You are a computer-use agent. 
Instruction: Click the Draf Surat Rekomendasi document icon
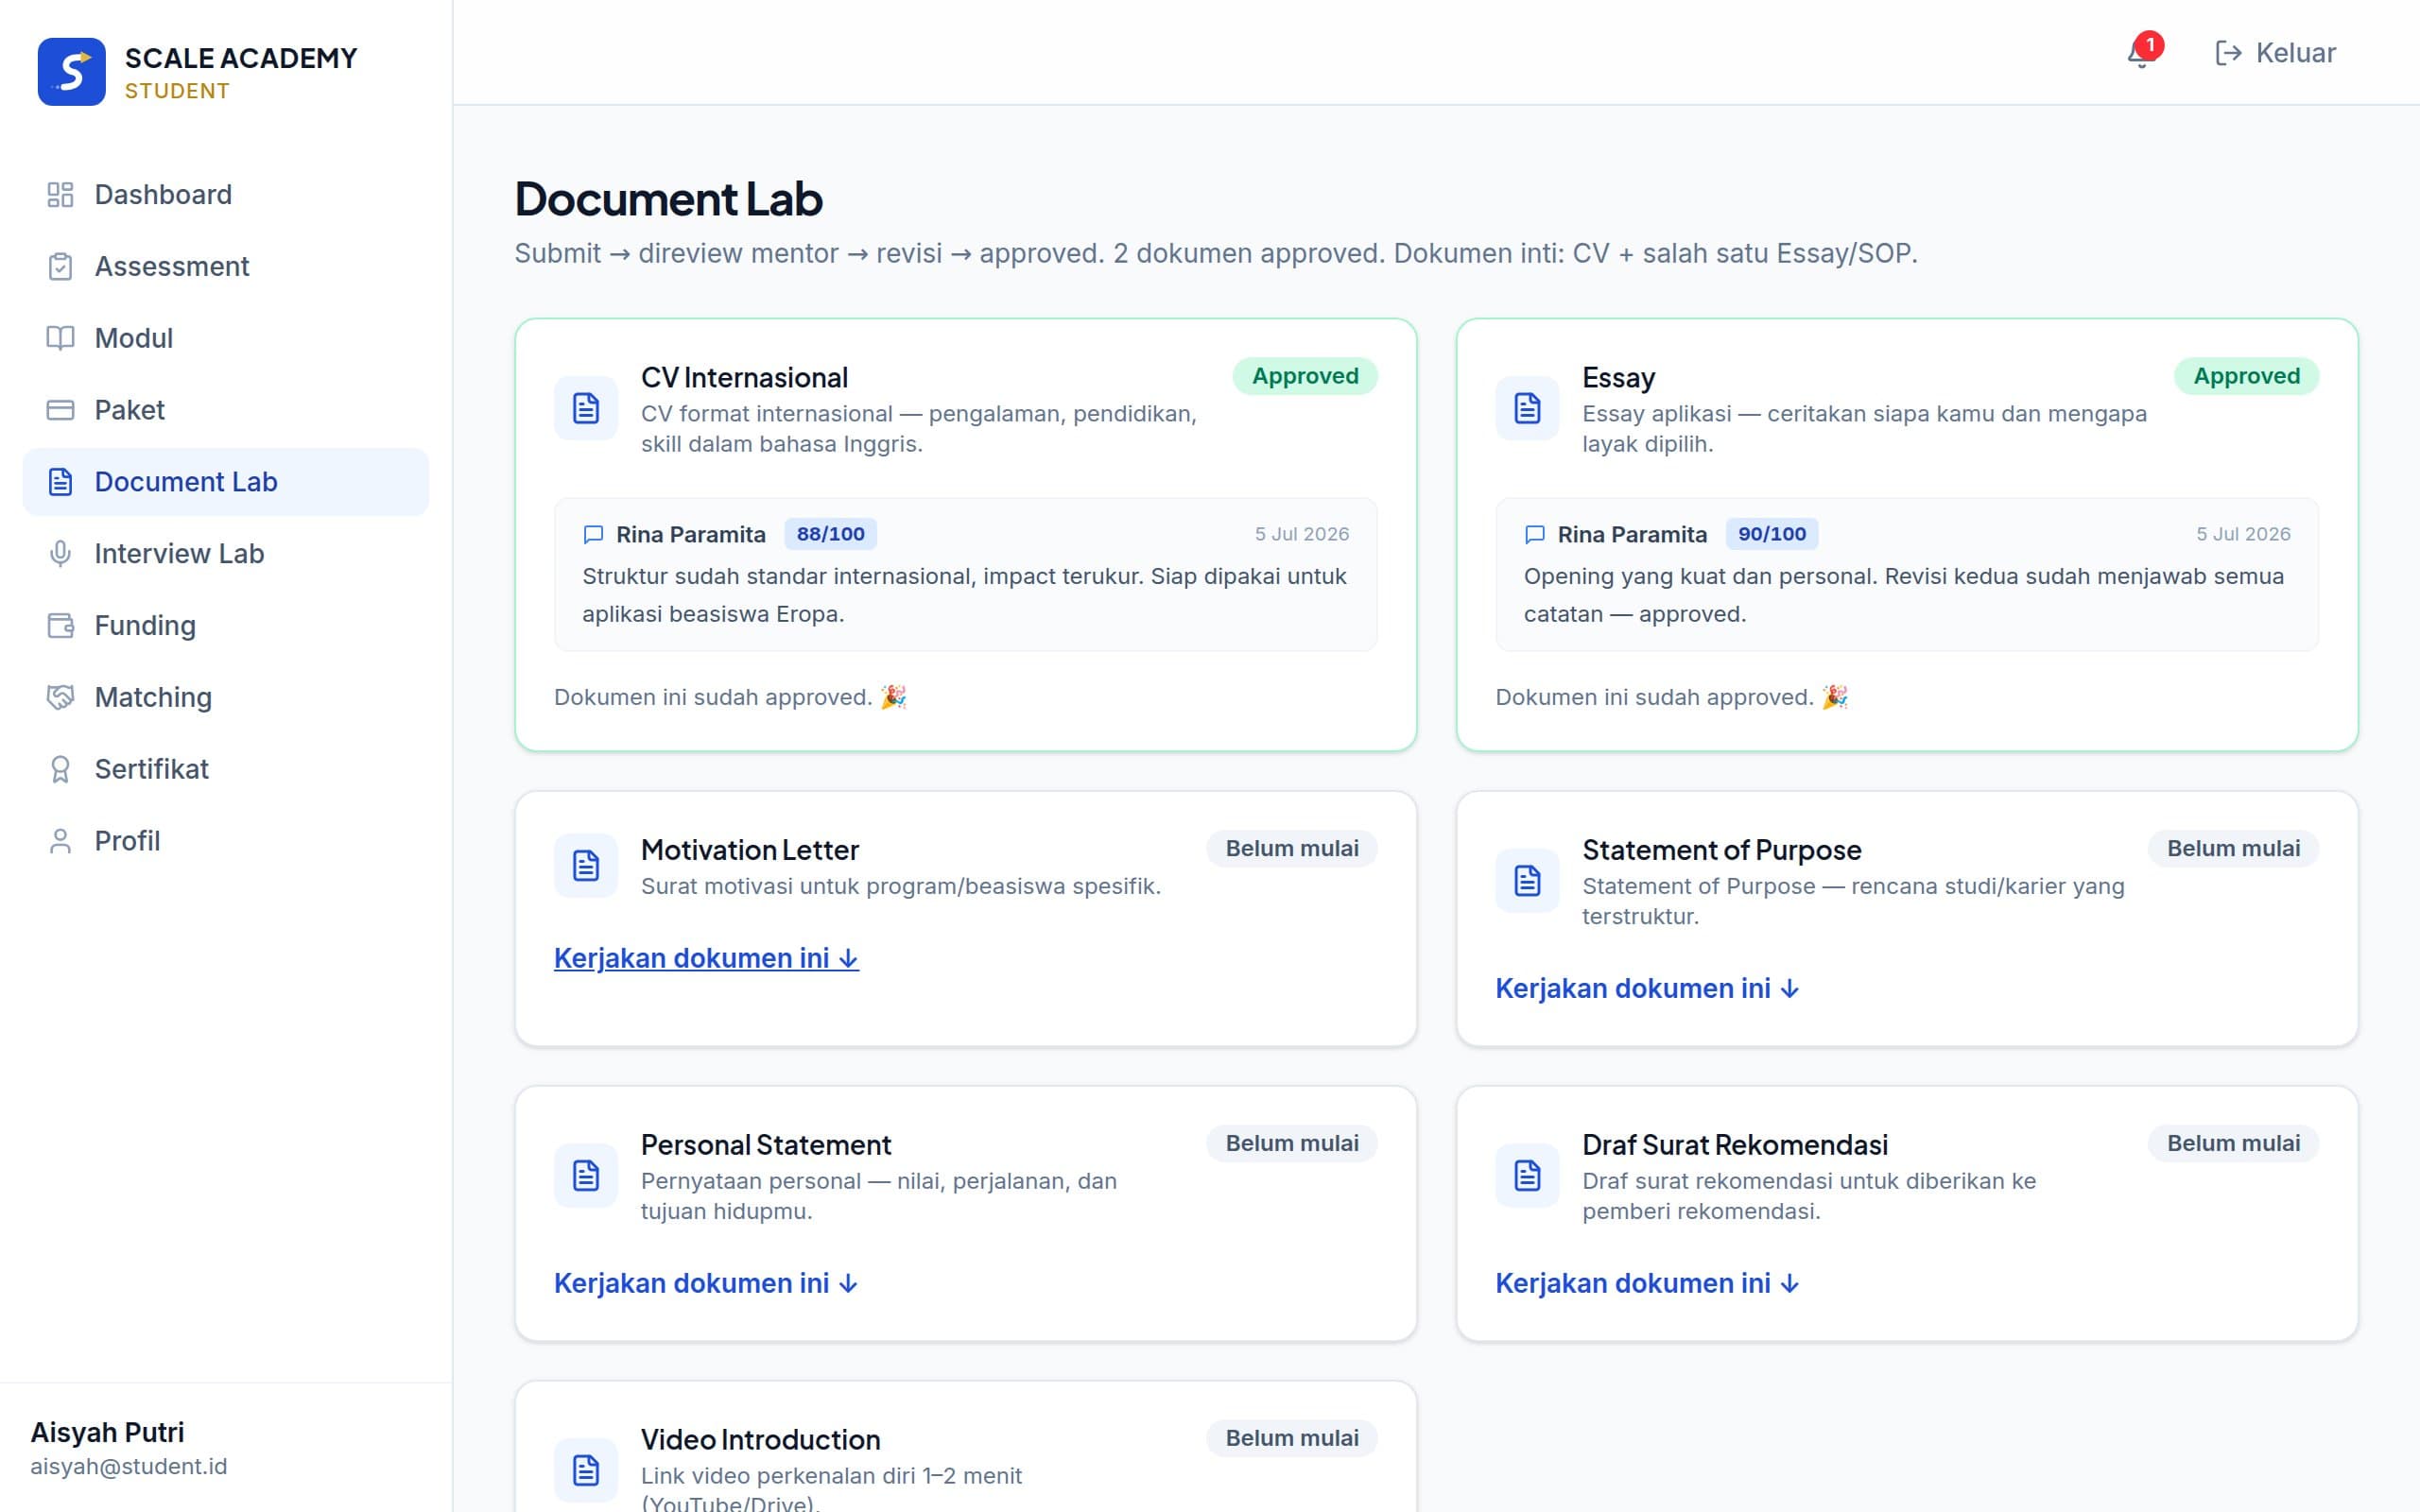[x=1527, y=1175]
